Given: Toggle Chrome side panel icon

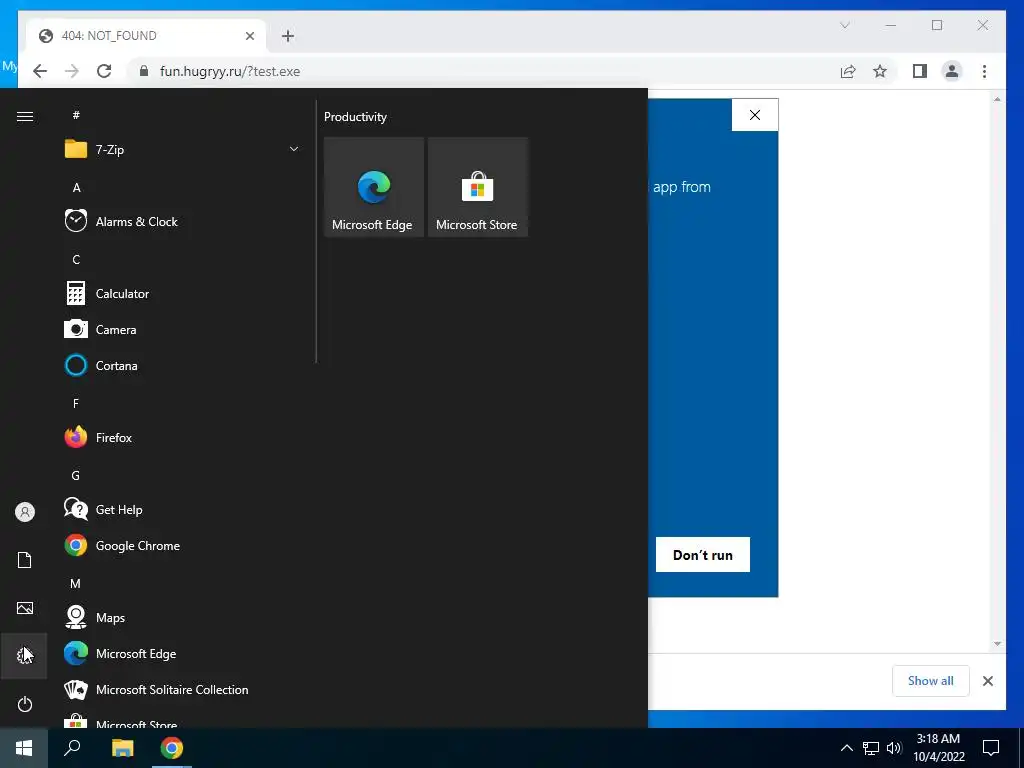Looking at the screenshot, I should [920, 71].
